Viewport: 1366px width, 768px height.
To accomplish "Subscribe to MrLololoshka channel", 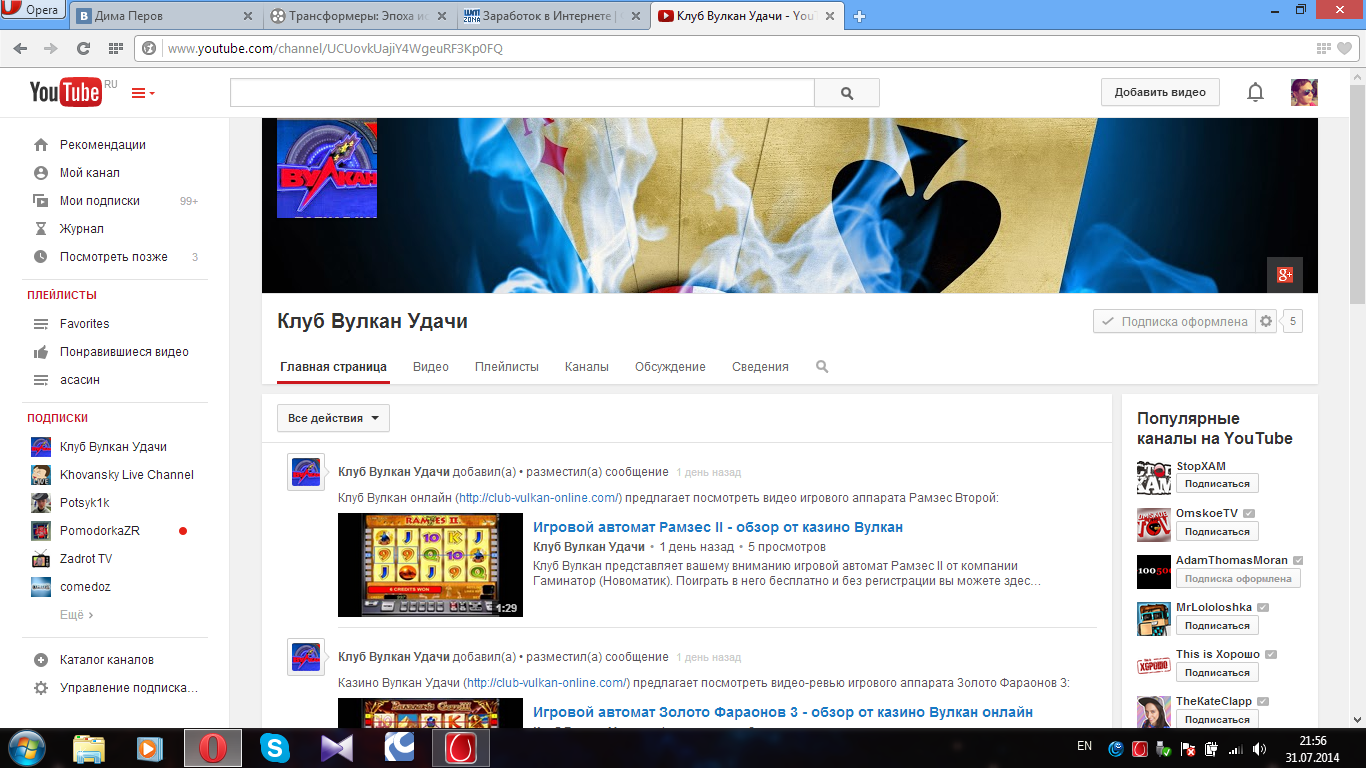I will click(1217, 625).
